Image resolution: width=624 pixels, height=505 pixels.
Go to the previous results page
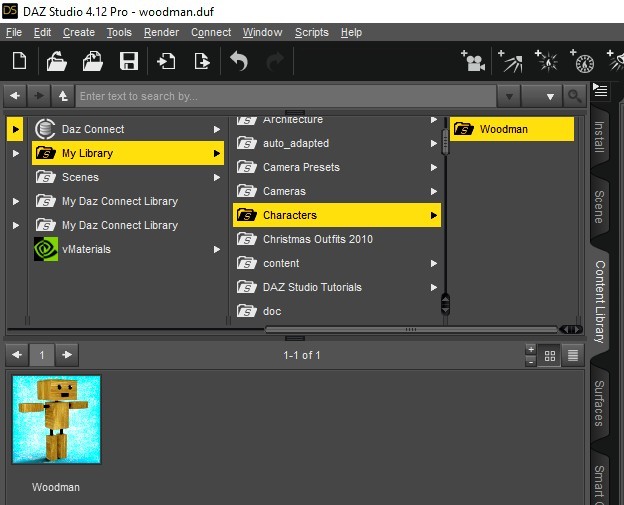[17, 355]
